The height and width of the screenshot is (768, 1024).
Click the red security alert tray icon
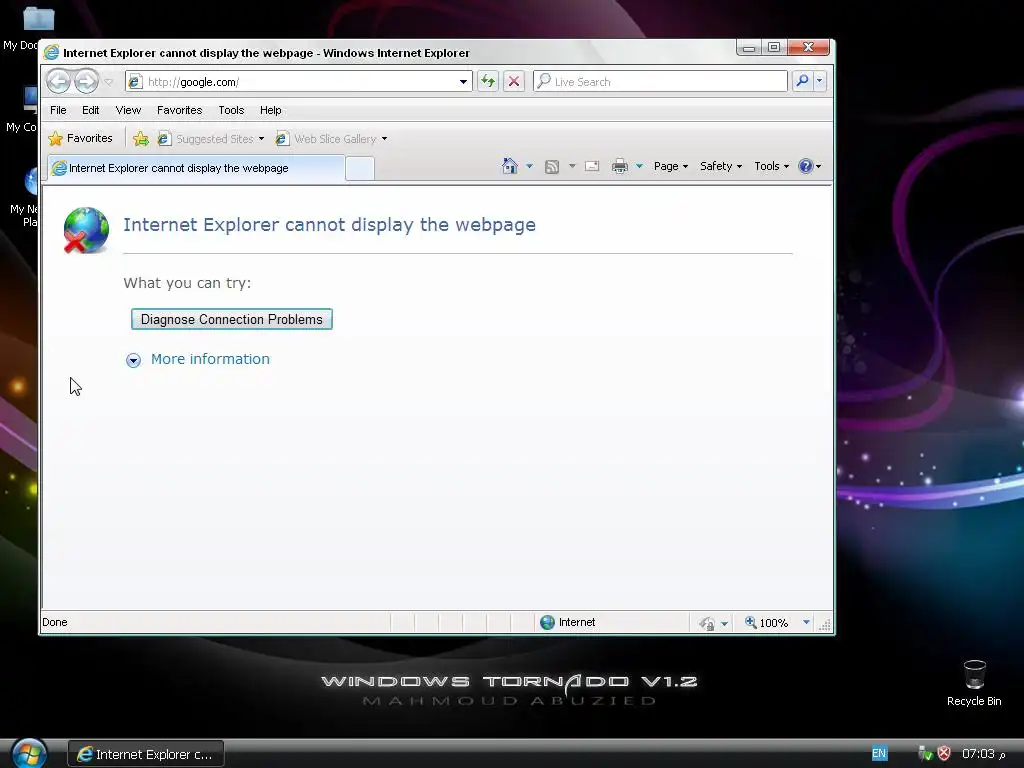[944, 754]
